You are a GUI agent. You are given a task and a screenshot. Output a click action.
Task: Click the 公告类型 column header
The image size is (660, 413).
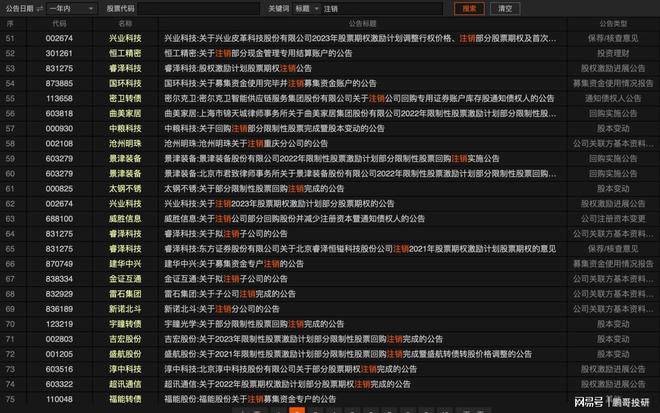[613, 24]
